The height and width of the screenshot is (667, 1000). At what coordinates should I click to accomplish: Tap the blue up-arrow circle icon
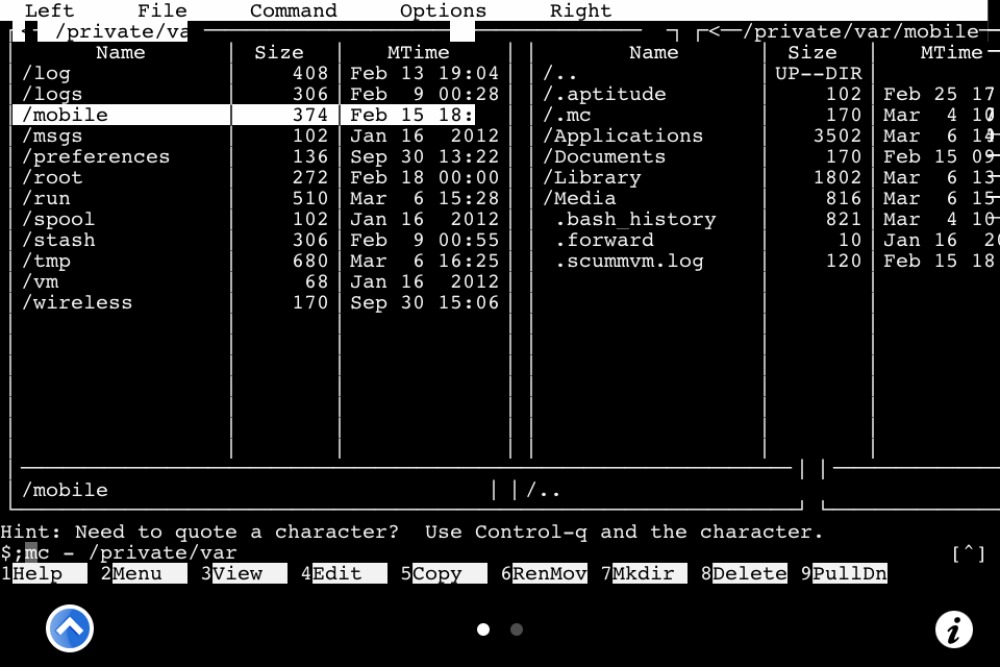coord(70,629)
